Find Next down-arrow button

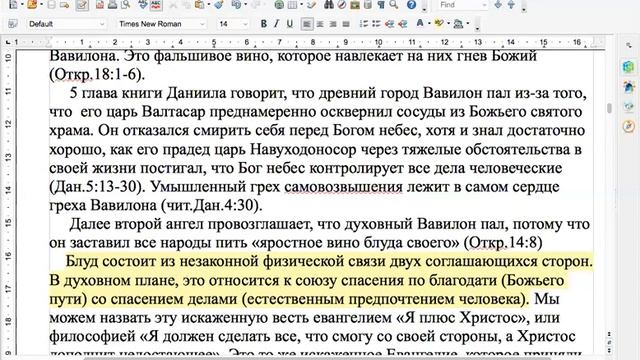498,4
